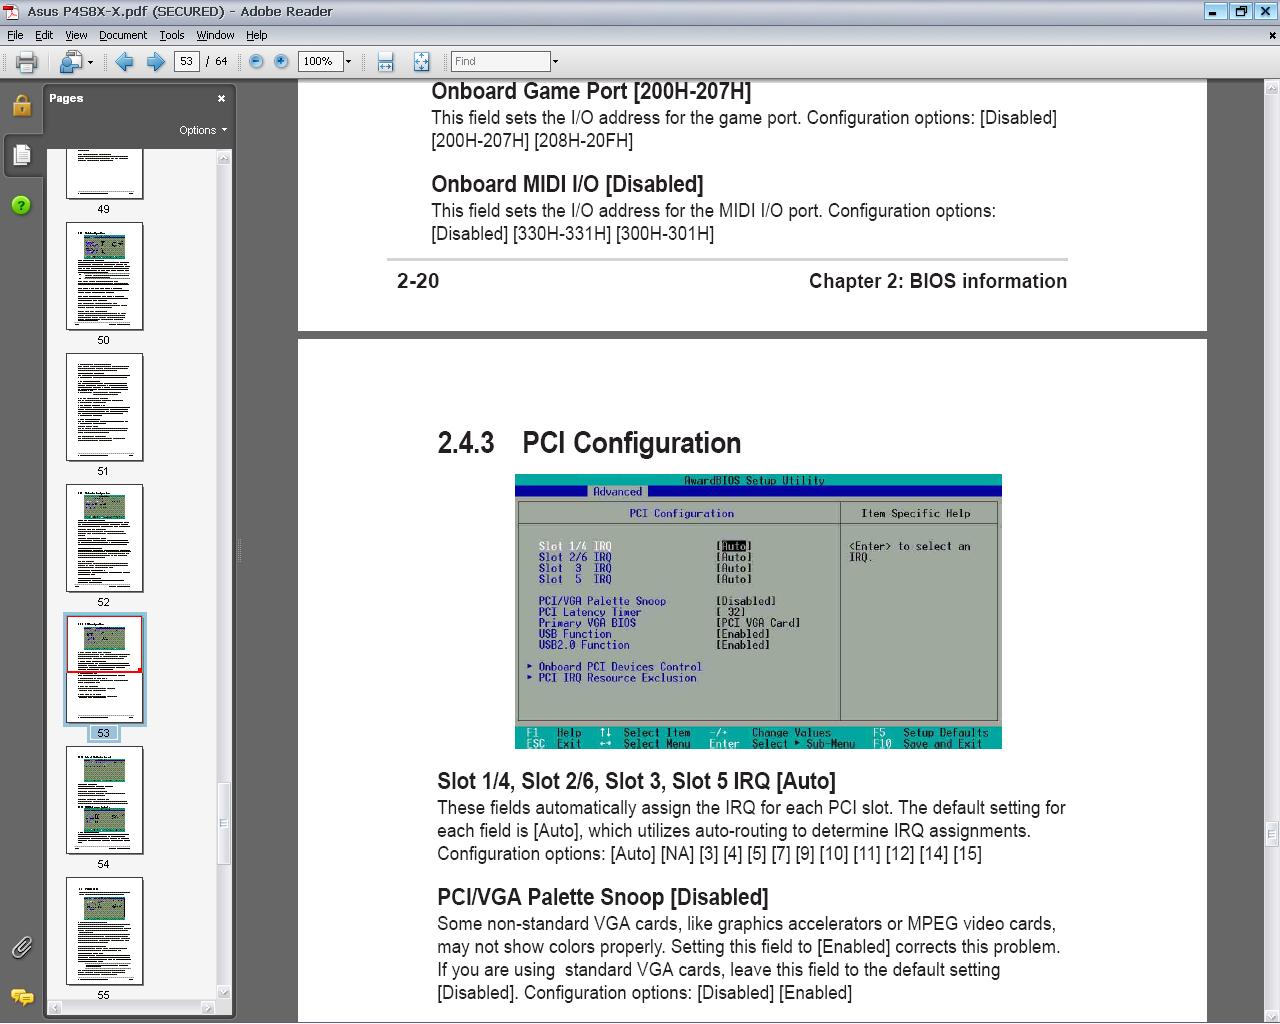Click thumbnail panel scroll up arrow
1280x1024 pixels.
224,157
